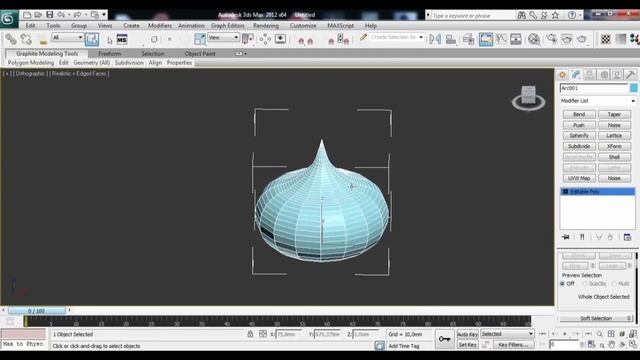Open the Quick Access toolbar dropdown arrow
Image resolution: width=640 pixels, height=360 pixels.
pos(104,15)
